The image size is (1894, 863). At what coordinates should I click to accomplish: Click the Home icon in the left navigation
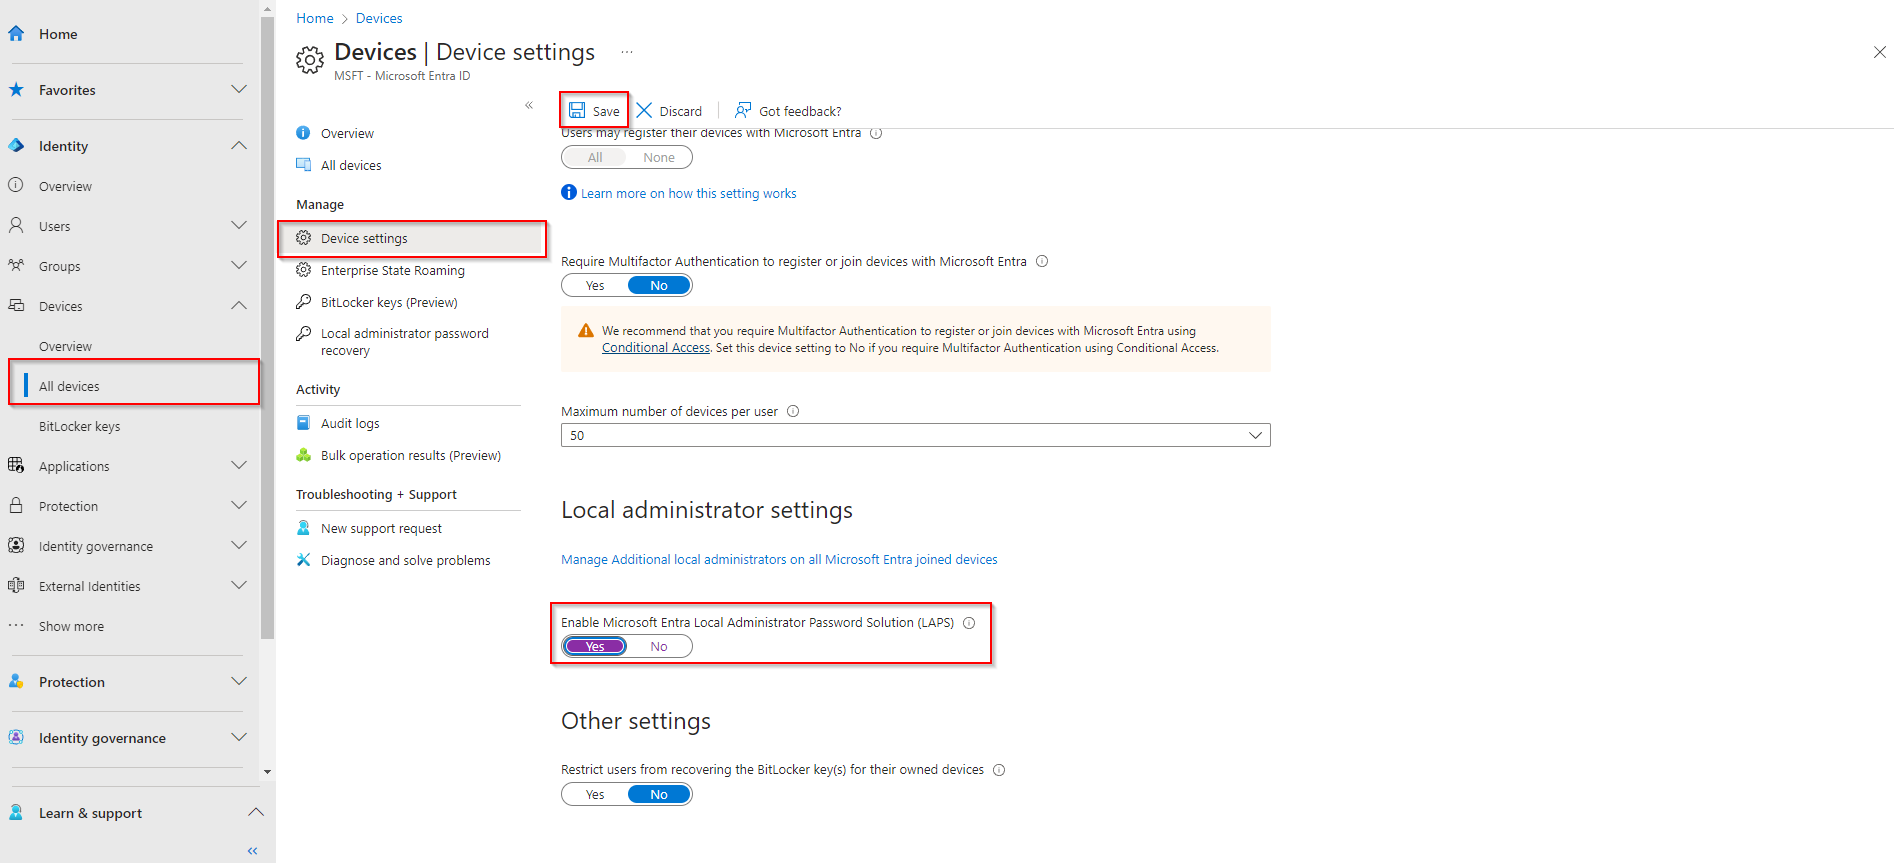tap(16, 33)
